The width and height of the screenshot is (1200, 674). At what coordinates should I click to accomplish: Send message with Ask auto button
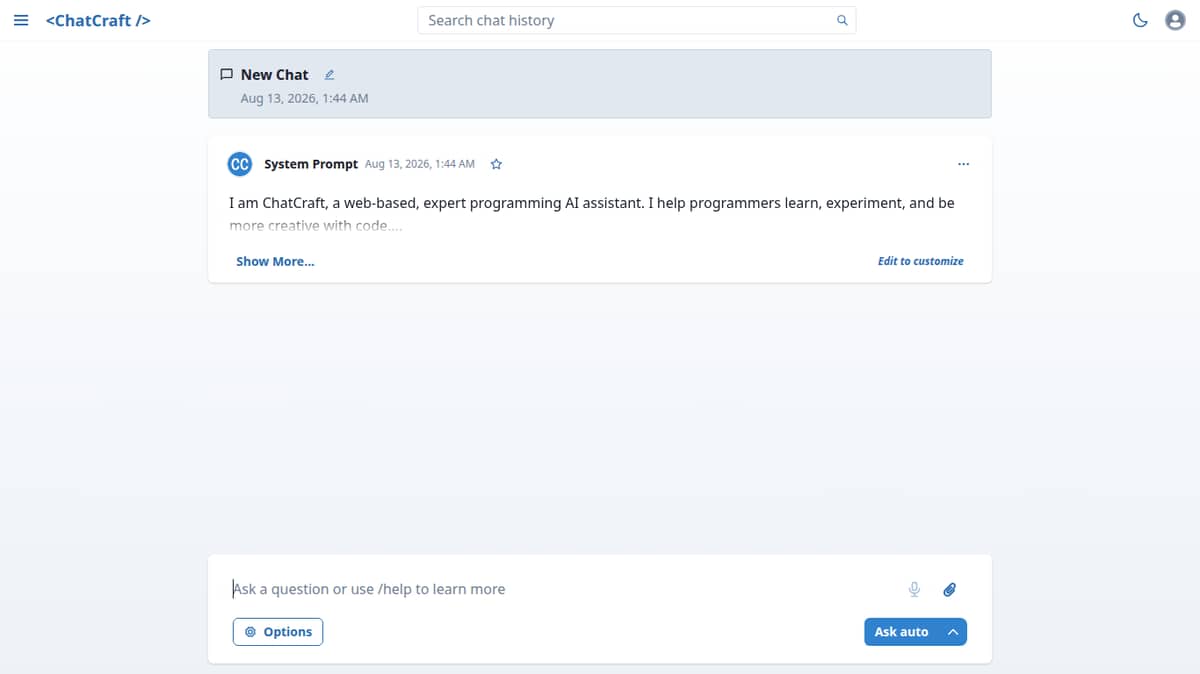click(x=901, y=632)
